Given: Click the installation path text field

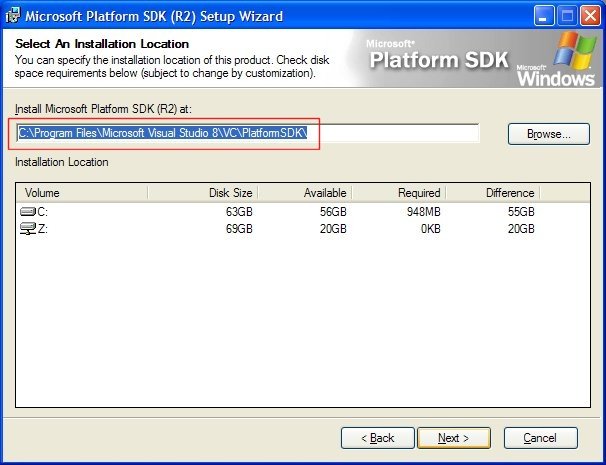Looking at the screenshot, I should (x=247, y=133).
